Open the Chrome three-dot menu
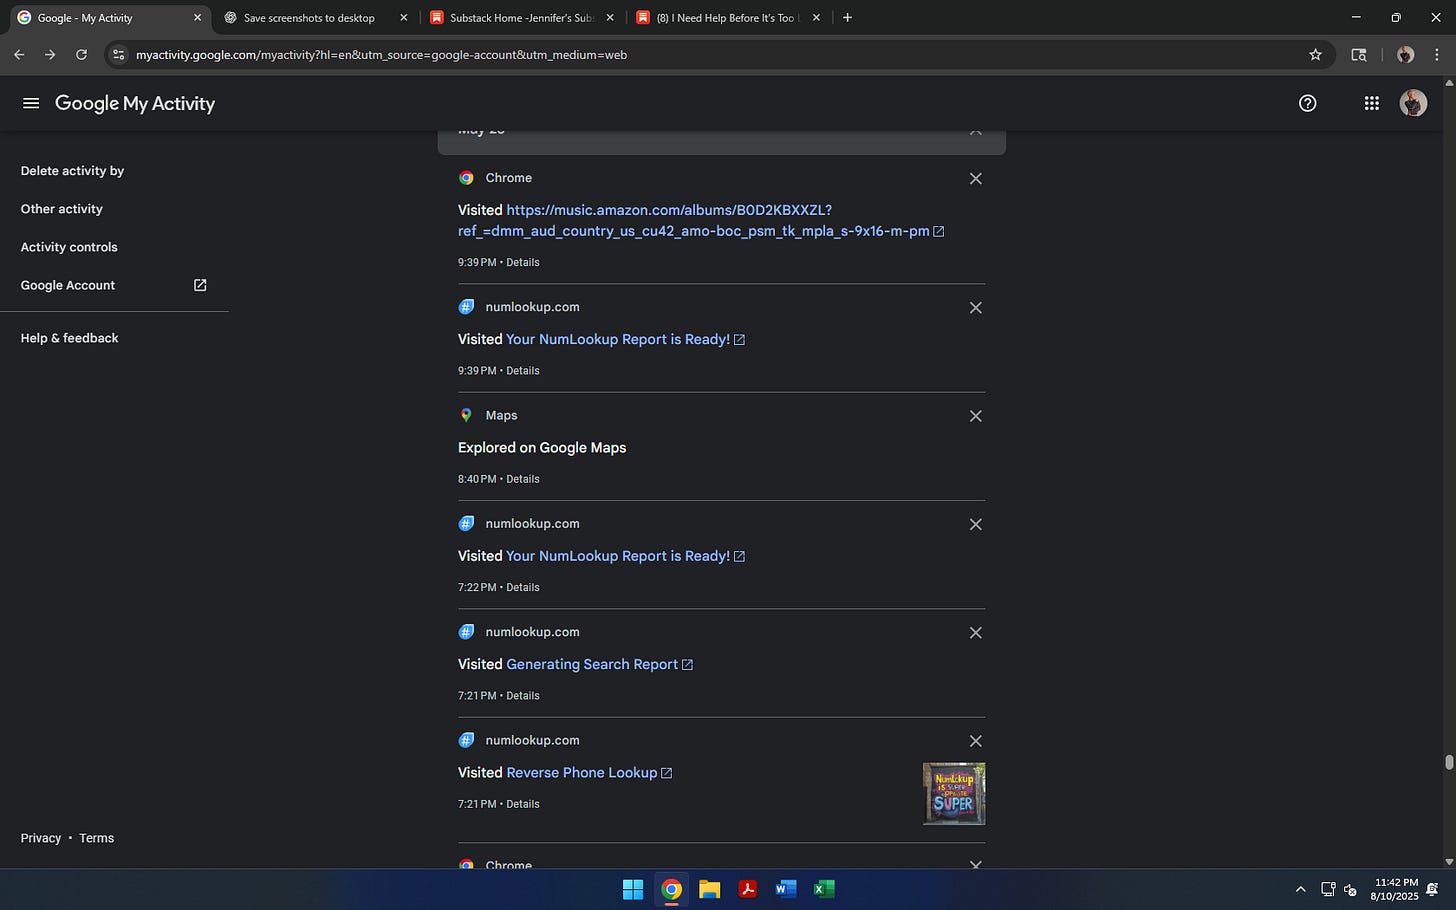Viewport: 1456px width, 910px height. [x=1437, y=55]
